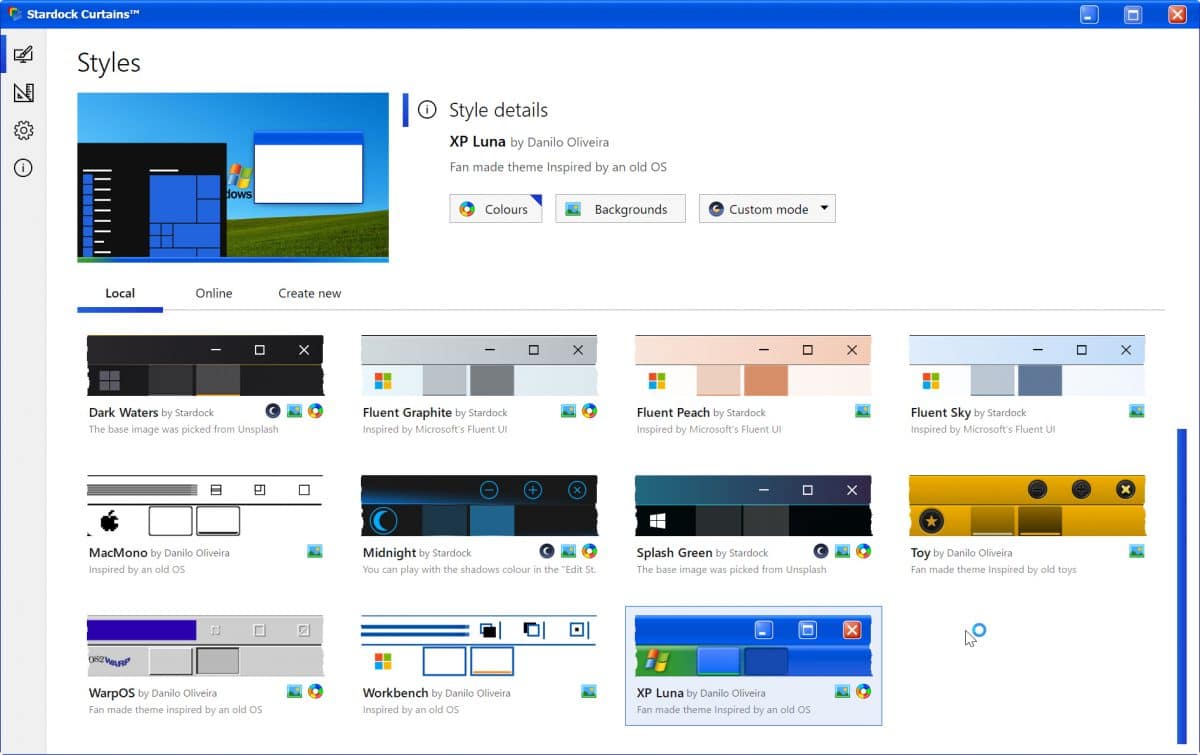Select the style editor ruler icon in sidebar

pyautogui.click(x=24, y=92)
